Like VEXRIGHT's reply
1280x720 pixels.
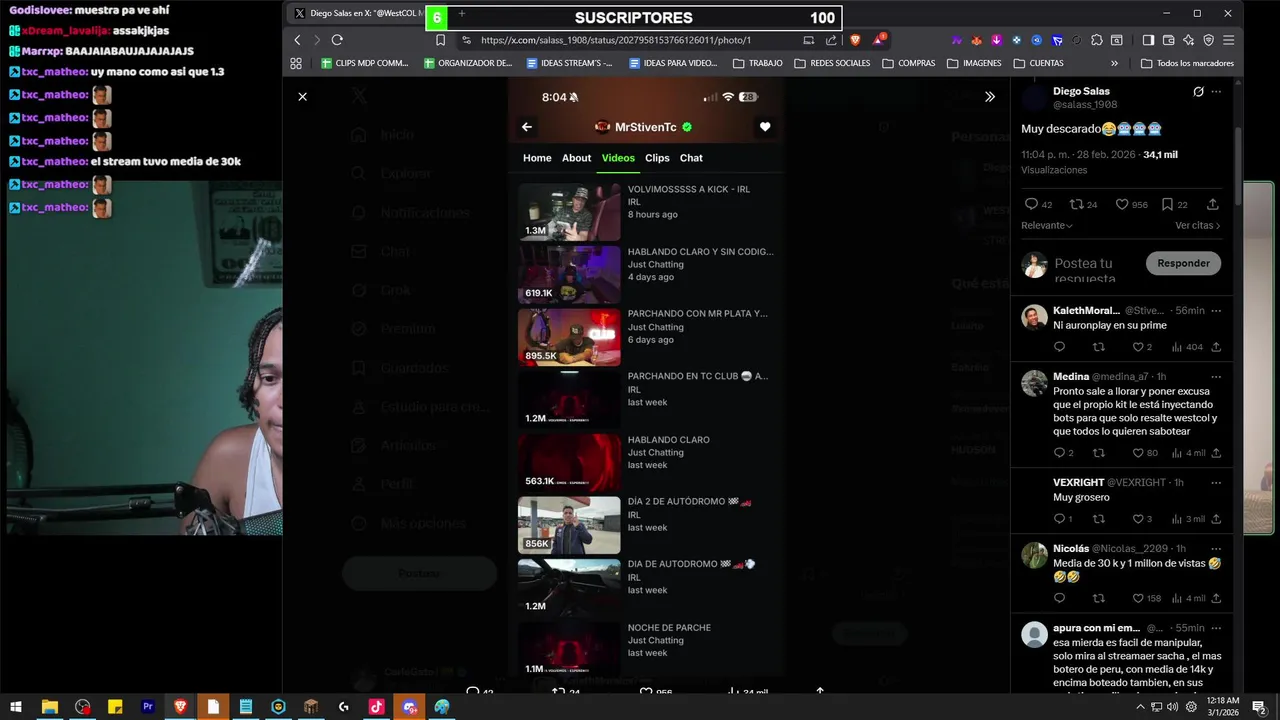(1138, 519)
